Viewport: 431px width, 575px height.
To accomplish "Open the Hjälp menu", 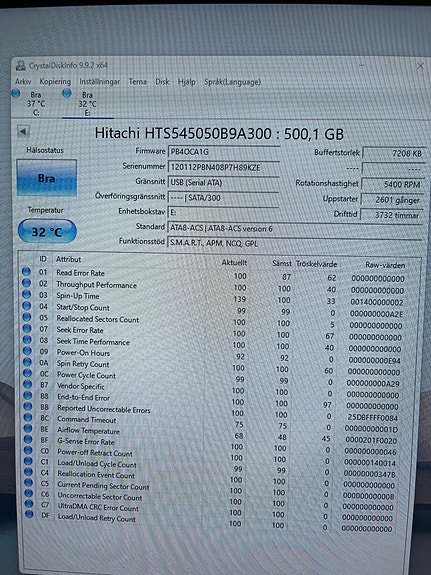I will pos(186,82).
